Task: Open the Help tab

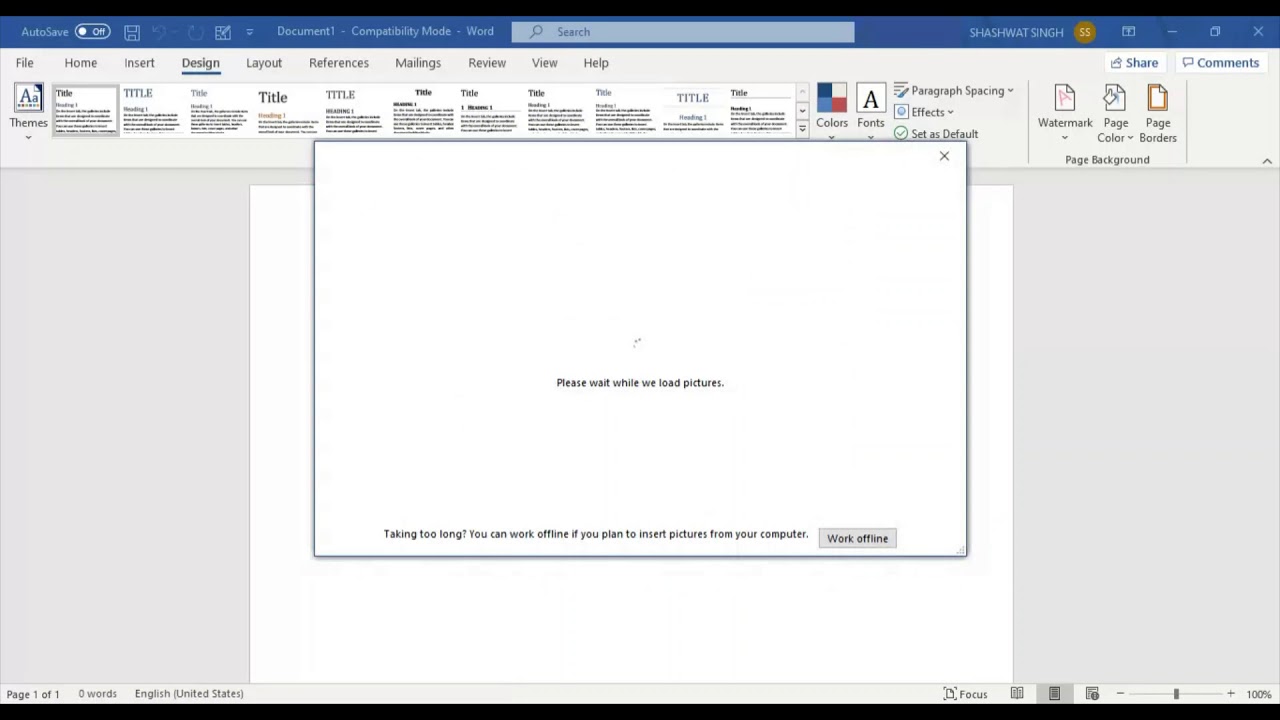Action: (596, 63)
